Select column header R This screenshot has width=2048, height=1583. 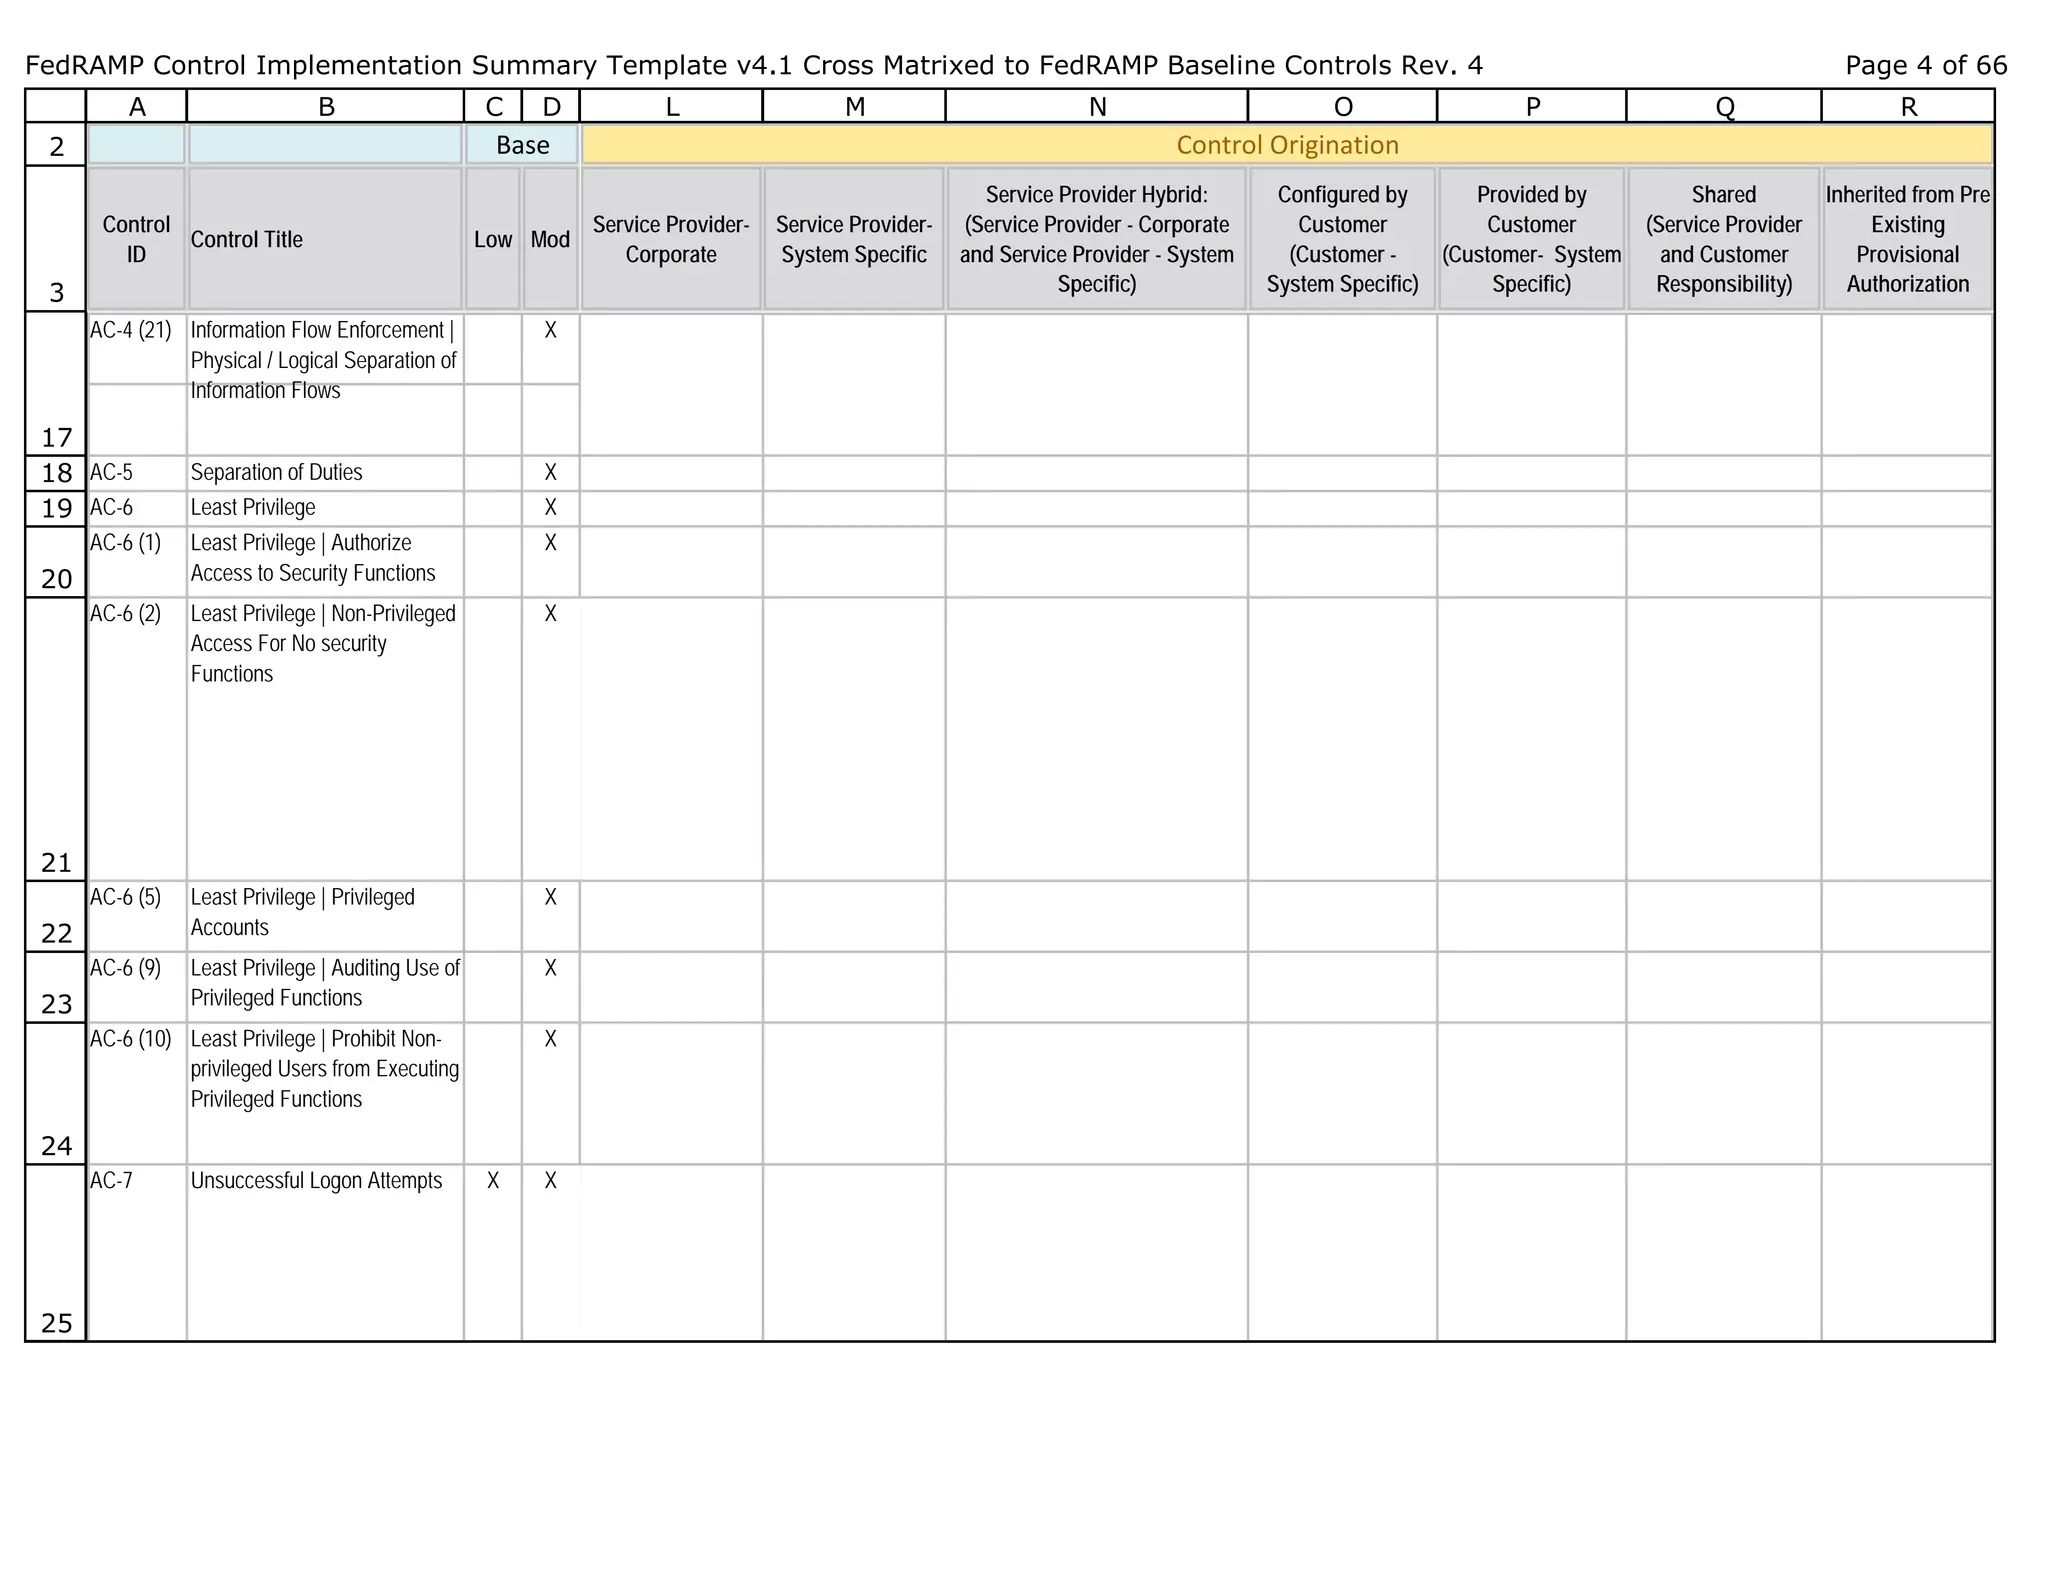(x=1907, y=107)
